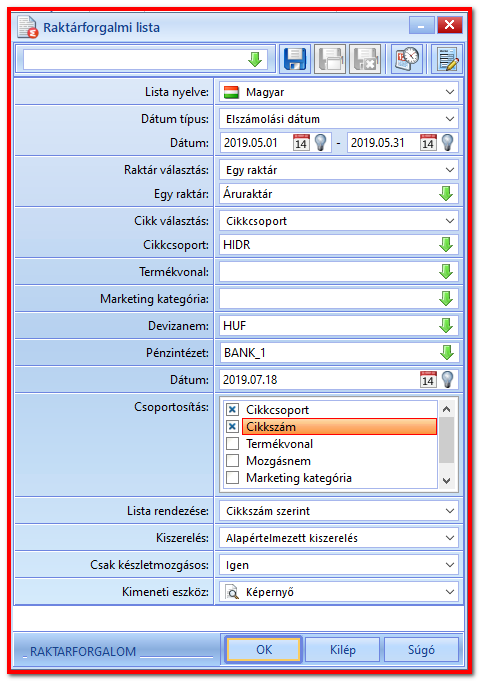The image size is (479, 681).
Task: Open the Dátum típus dropdown
Action: 450,119
